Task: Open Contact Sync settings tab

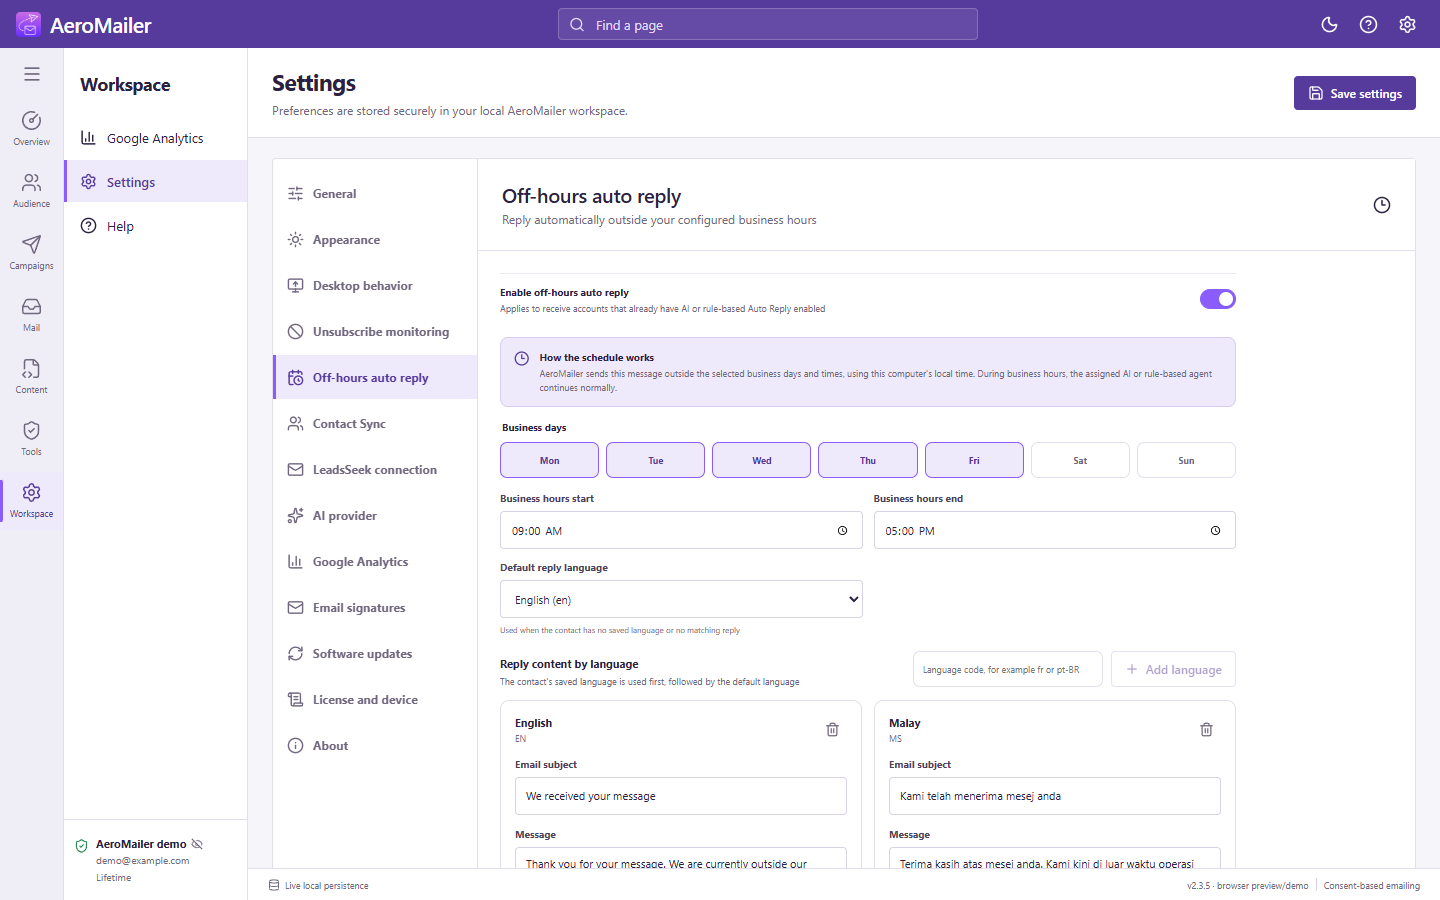Action: 375,424
